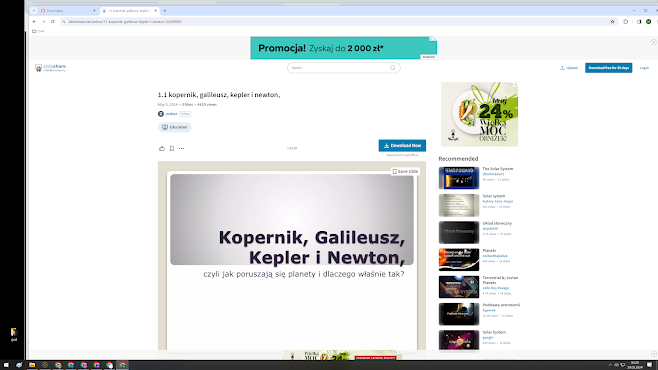The height and width of the screenshot is (370, 658).
Task: Close the Post Edytuj tab
Action: (94, 10)
